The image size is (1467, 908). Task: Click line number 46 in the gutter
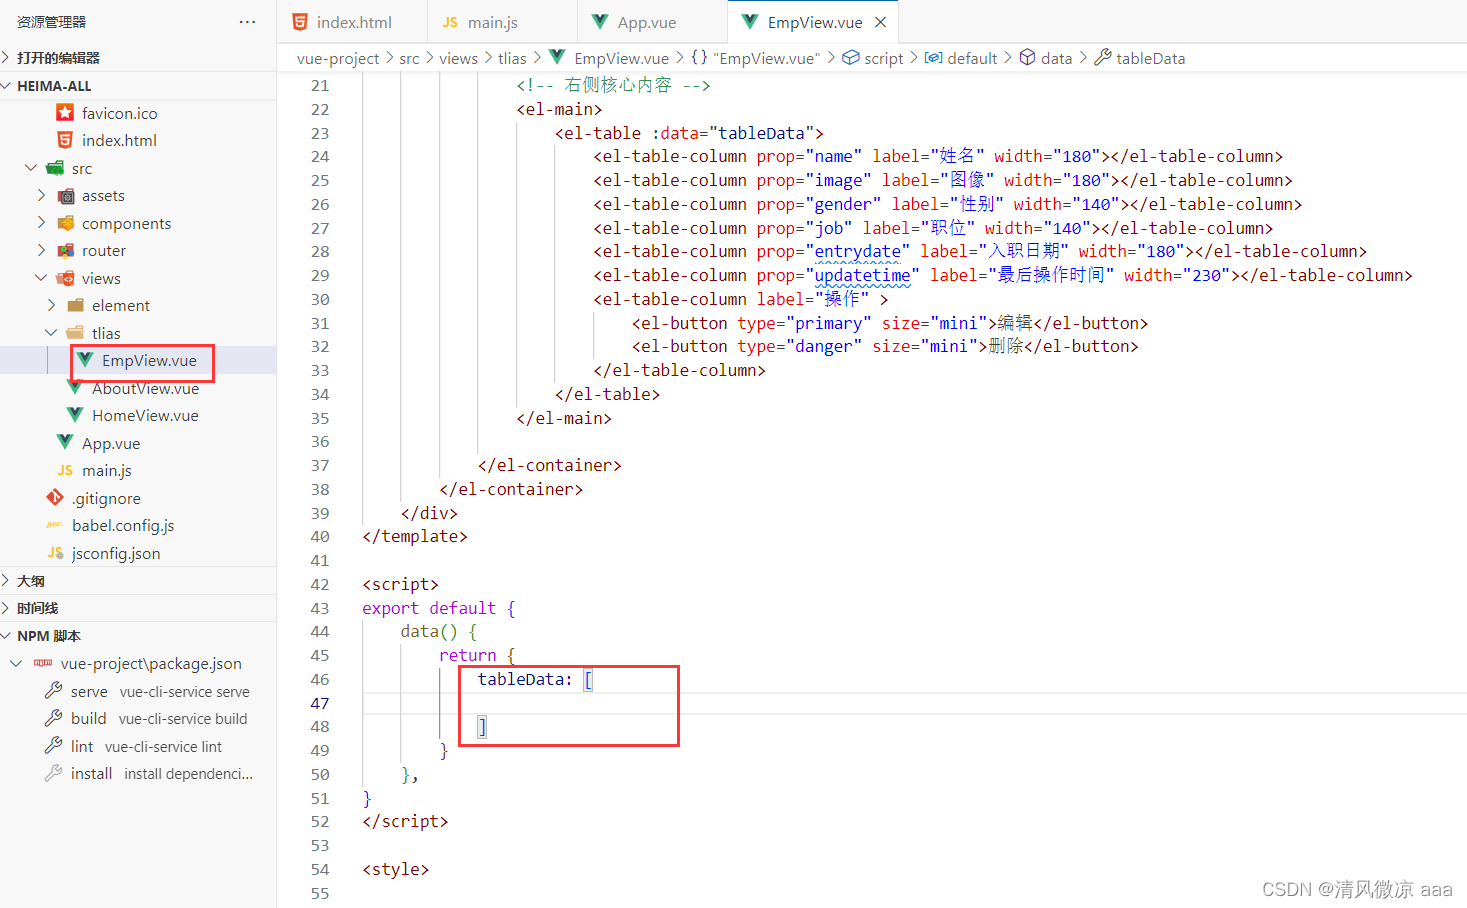319,680
